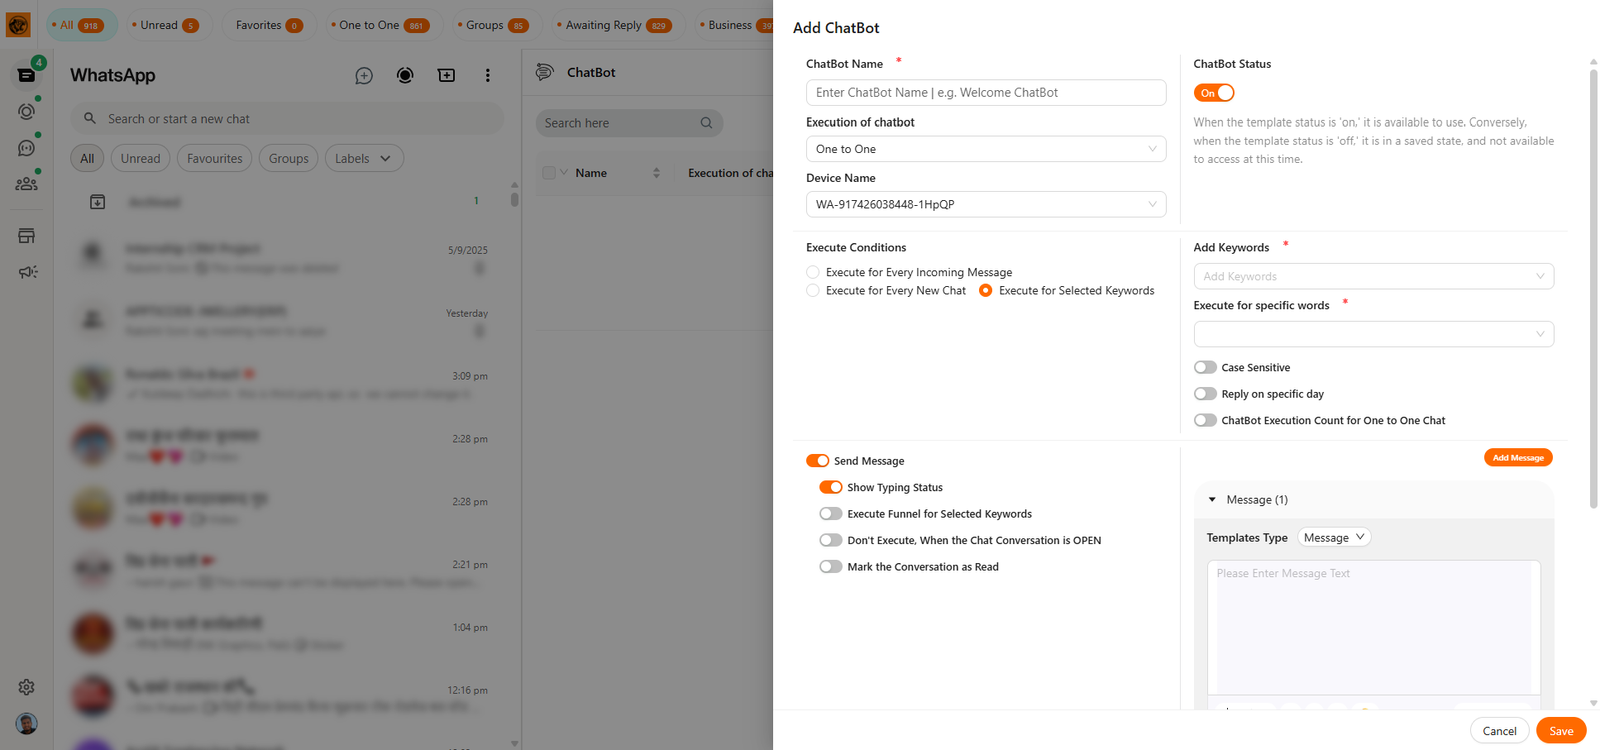The image size is (1600, 750).
Task: Click the storefront icon in left sidebar
Action: (x=27, y=236)
